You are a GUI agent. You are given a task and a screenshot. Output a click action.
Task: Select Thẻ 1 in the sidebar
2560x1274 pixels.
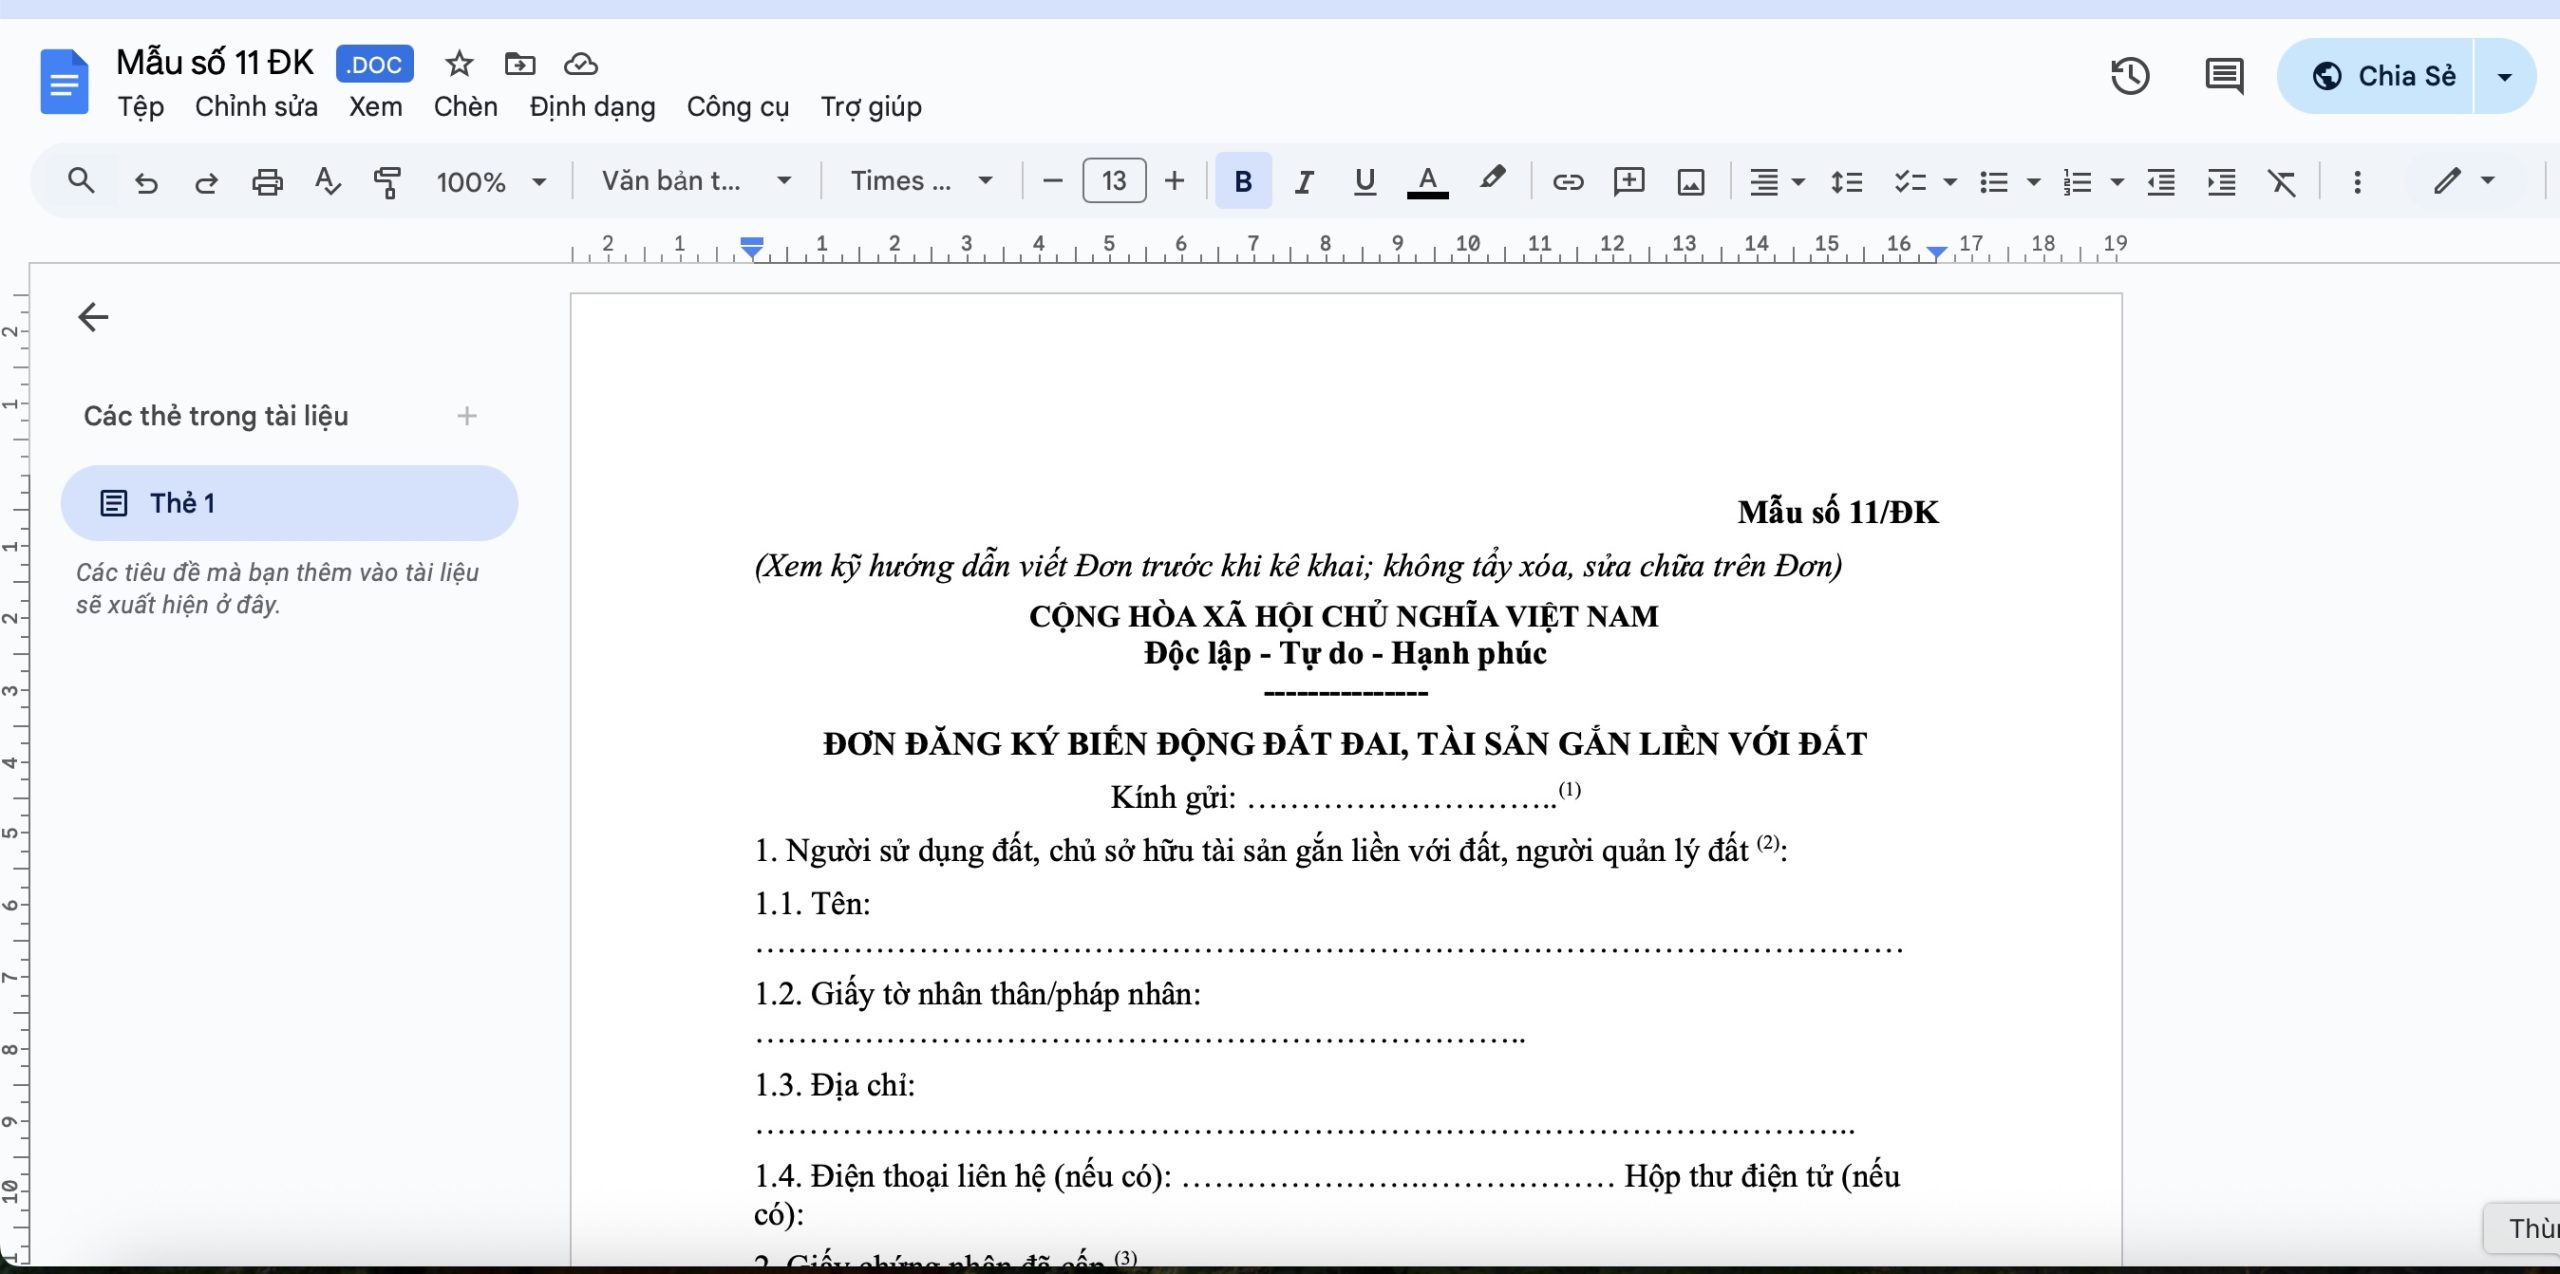click(x=289, y=503)
